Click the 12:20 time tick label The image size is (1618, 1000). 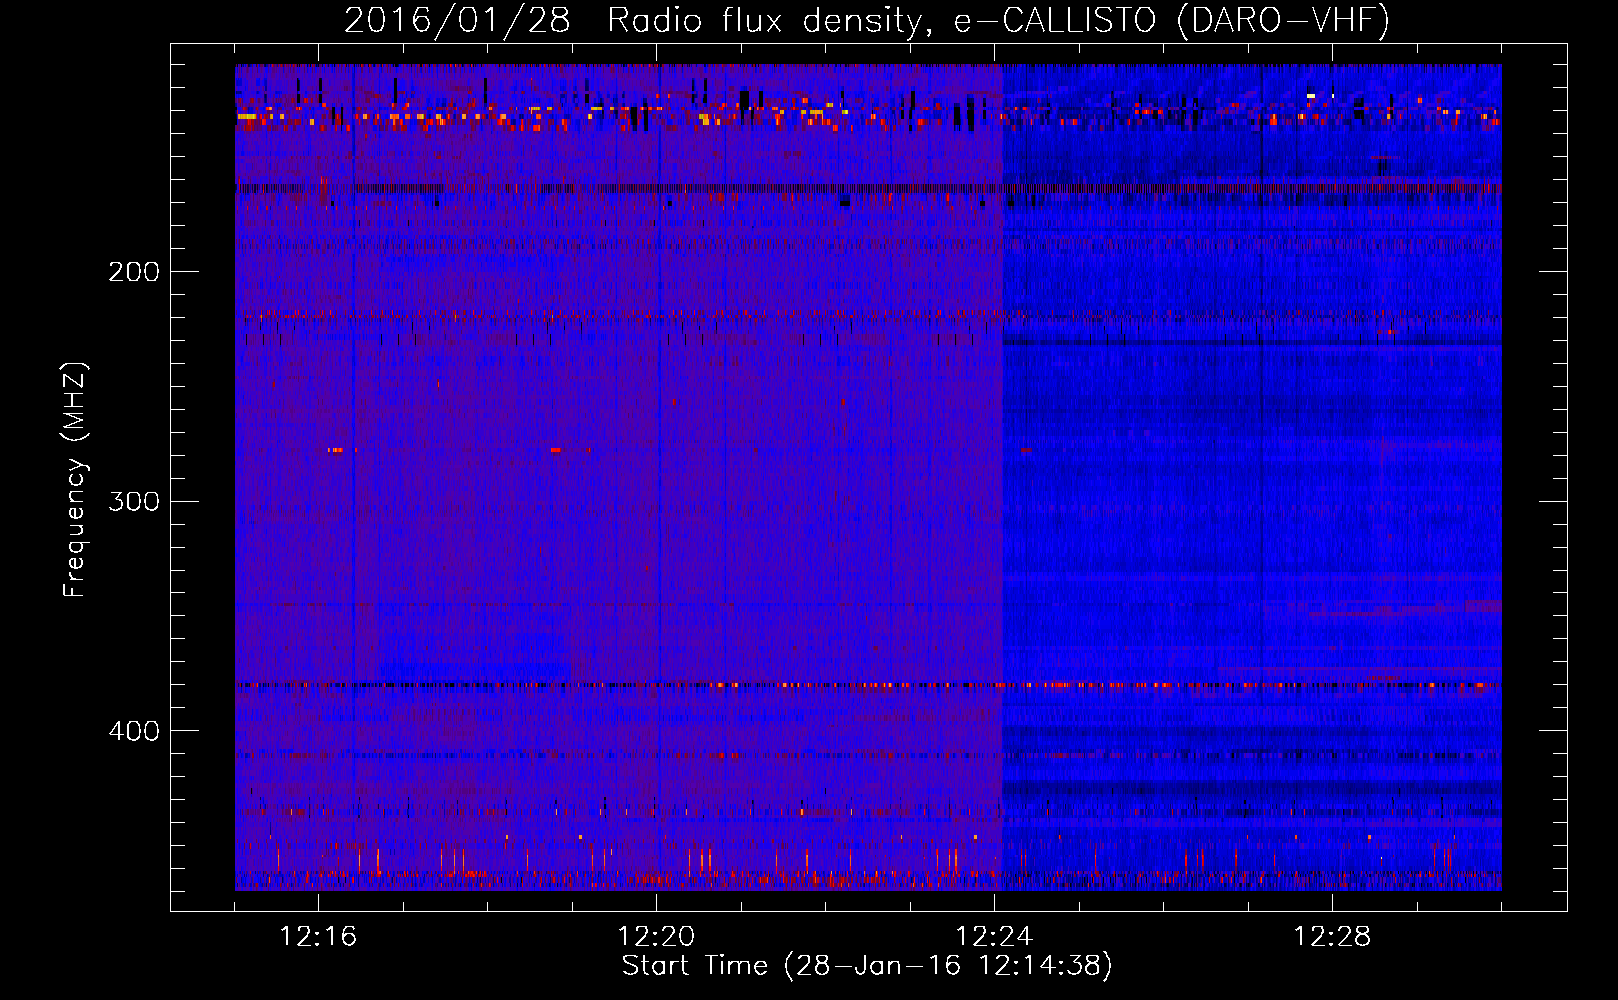click(x=656, y=937)
